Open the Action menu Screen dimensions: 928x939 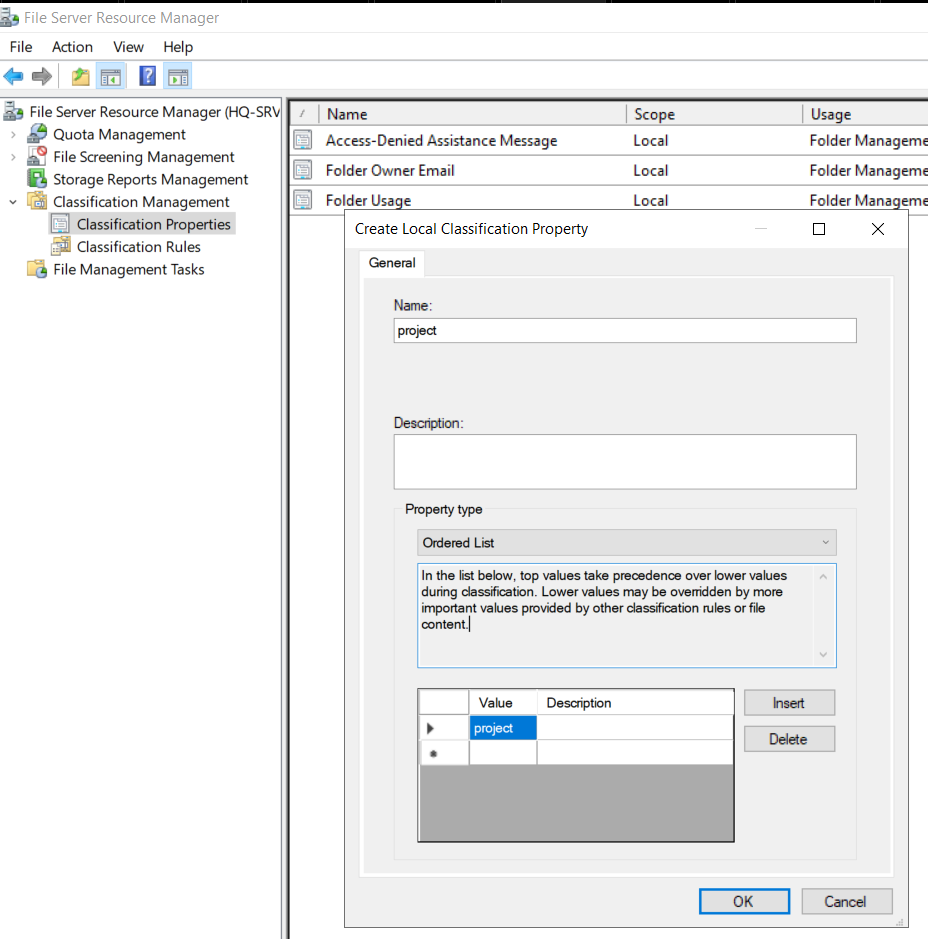pos(72,47)
